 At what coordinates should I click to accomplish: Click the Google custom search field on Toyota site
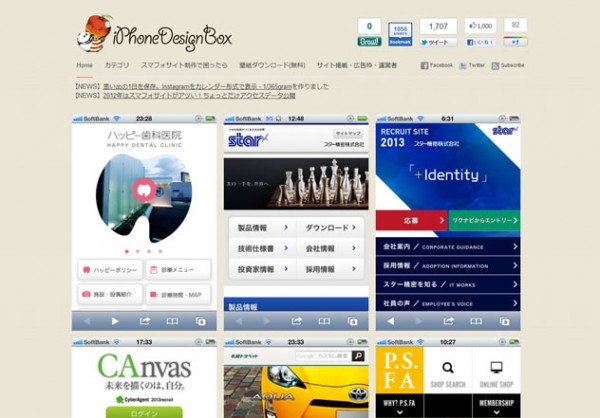(323, 356)
